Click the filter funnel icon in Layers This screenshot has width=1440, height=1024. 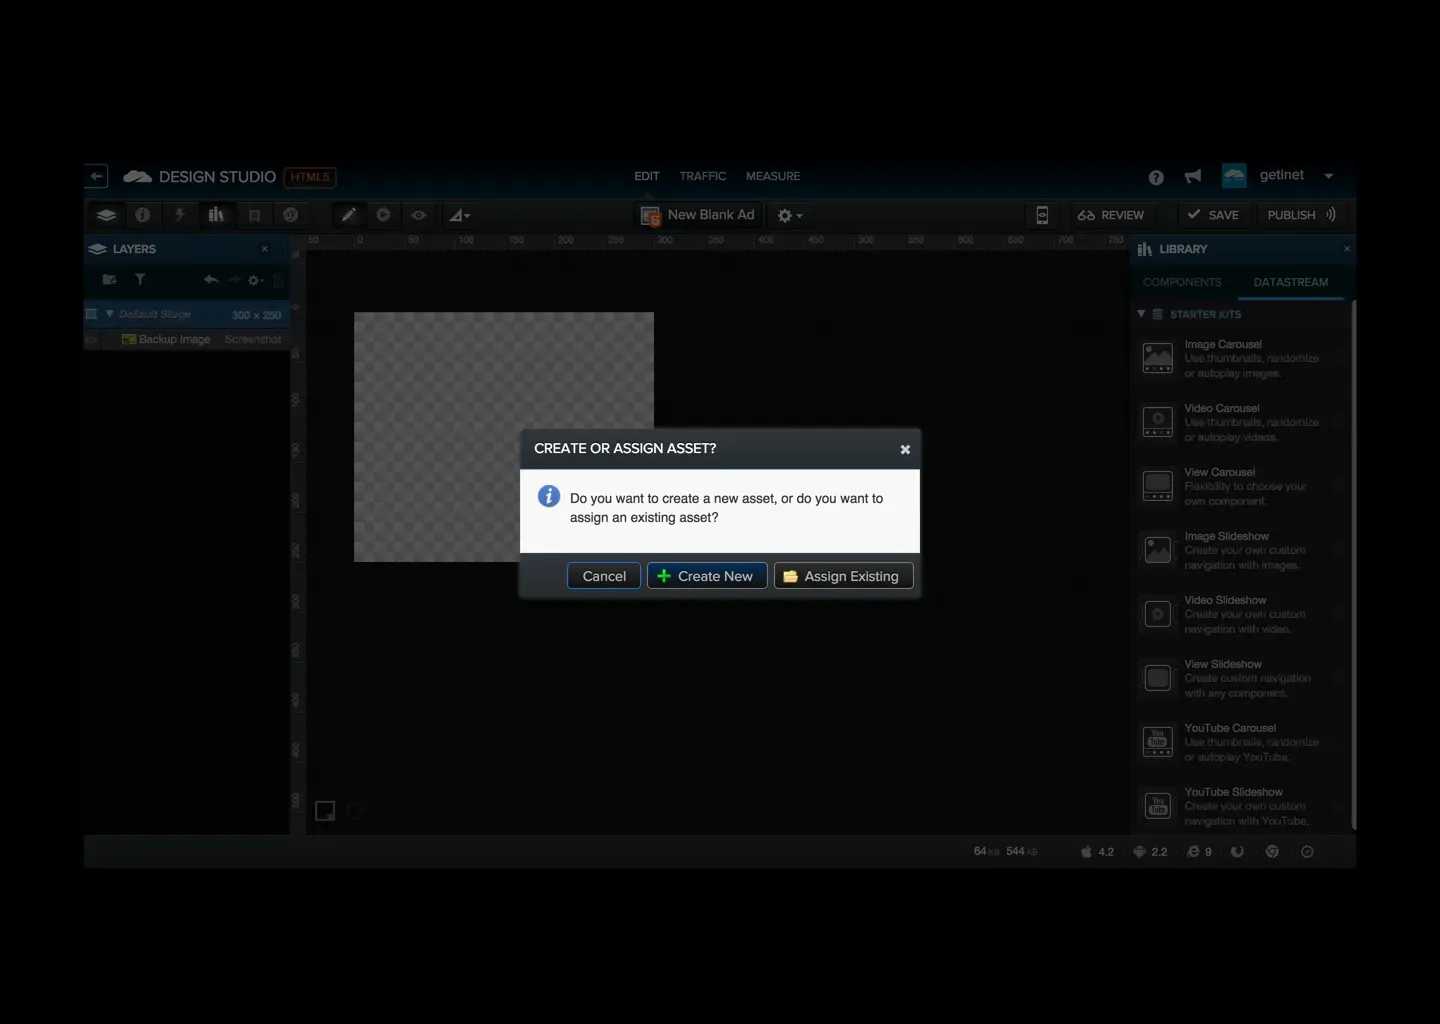(140, 280)
